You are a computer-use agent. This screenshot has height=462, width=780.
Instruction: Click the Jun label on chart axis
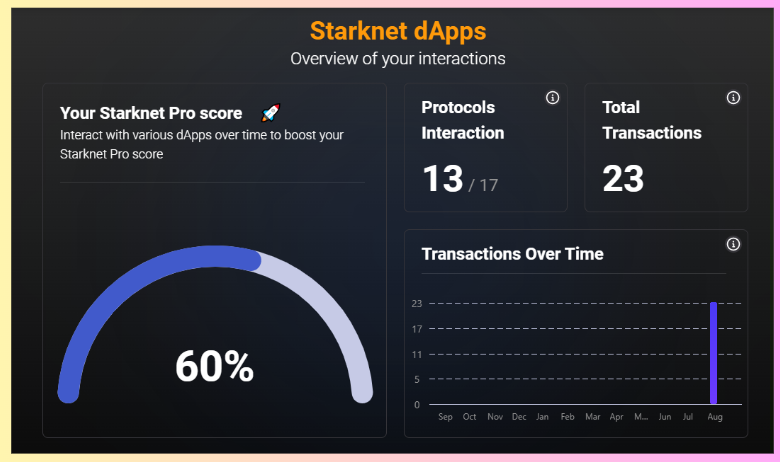tap(665, 417)
